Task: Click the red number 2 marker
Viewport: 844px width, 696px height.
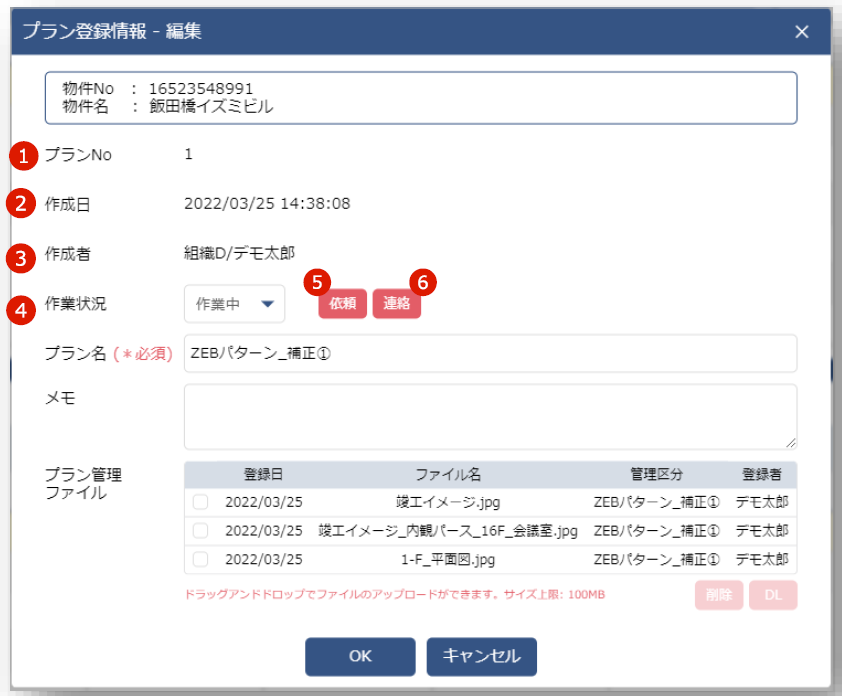Action: click(x=22, y=204)
